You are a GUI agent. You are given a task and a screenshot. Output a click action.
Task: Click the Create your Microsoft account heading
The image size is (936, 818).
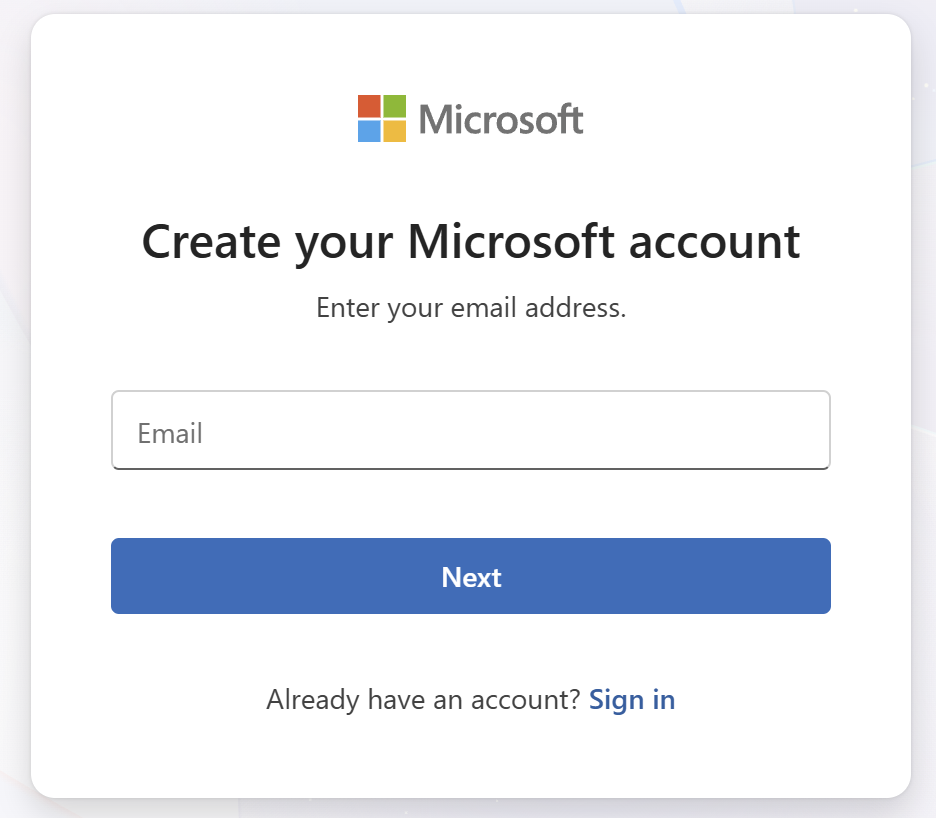[470, 241]
